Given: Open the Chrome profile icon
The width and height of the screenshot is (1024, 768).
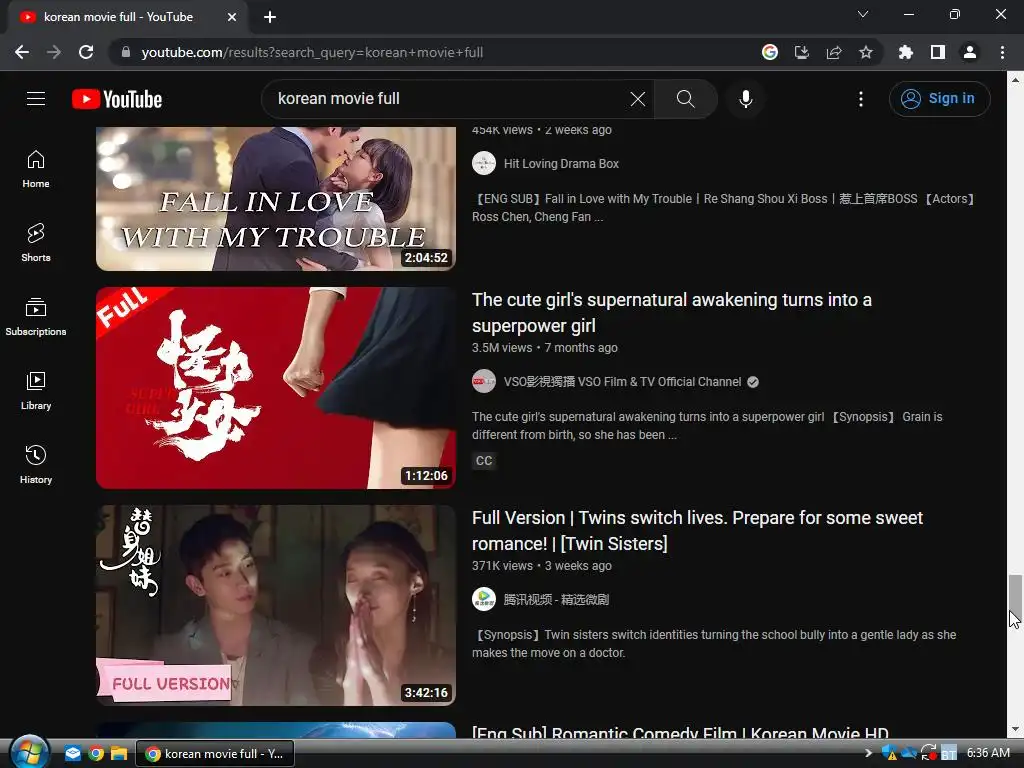Looking at the screenshot, I should coord(970,52).
